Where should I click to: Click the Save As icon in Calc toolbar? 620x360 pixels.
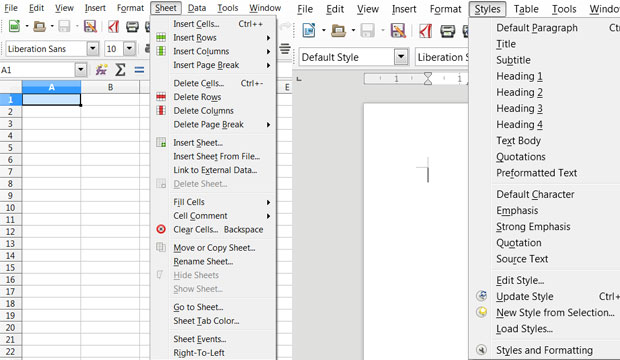pos(90,27)
